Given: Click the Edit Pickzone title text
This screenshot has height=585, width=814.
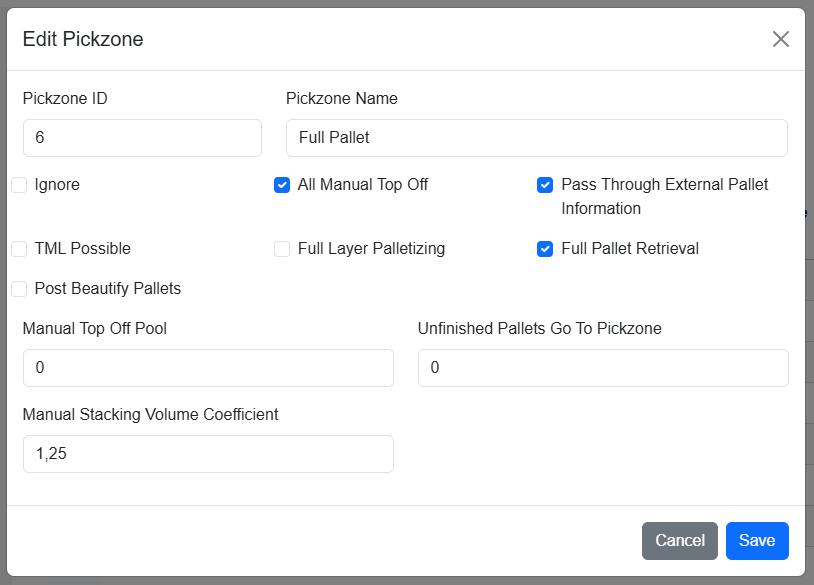Looking at the screenshot, I should [x=83, y=39].
